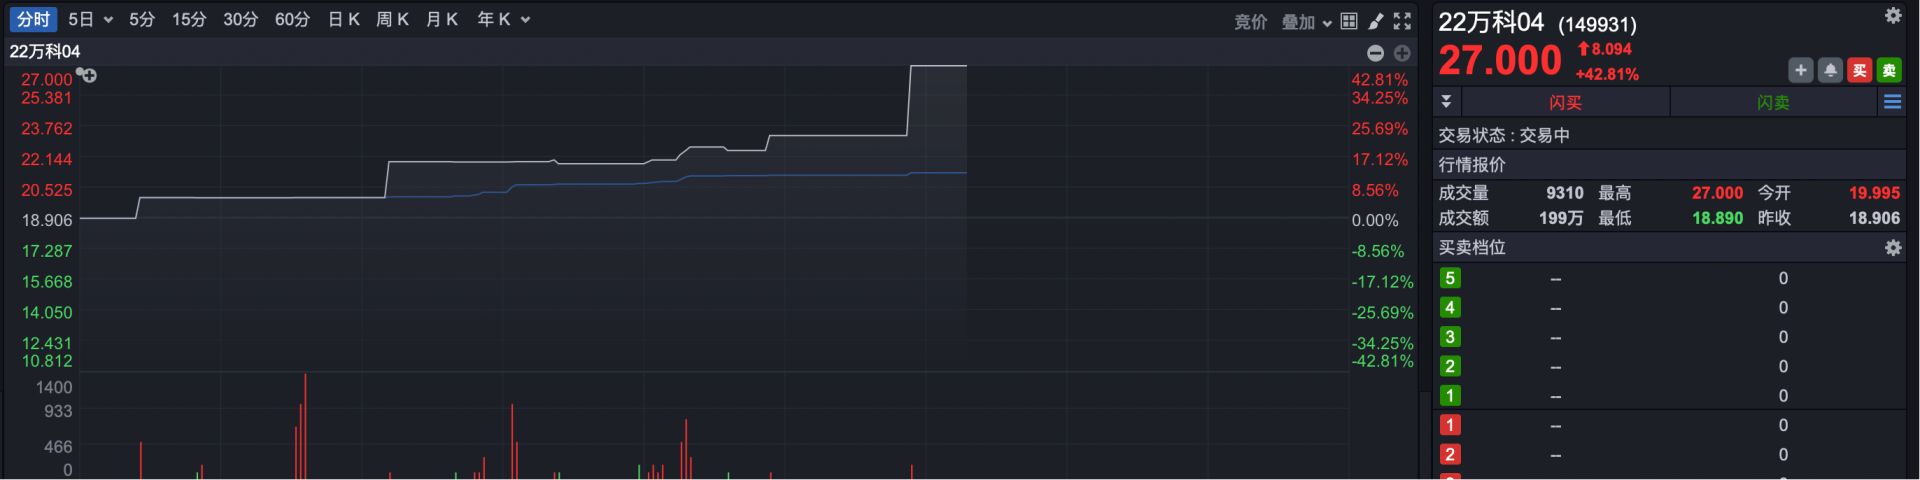This screenshot has width=1920, height=480.
Task: Open 买卖档位 settings gear
Action: click(x=1892, y=248)
